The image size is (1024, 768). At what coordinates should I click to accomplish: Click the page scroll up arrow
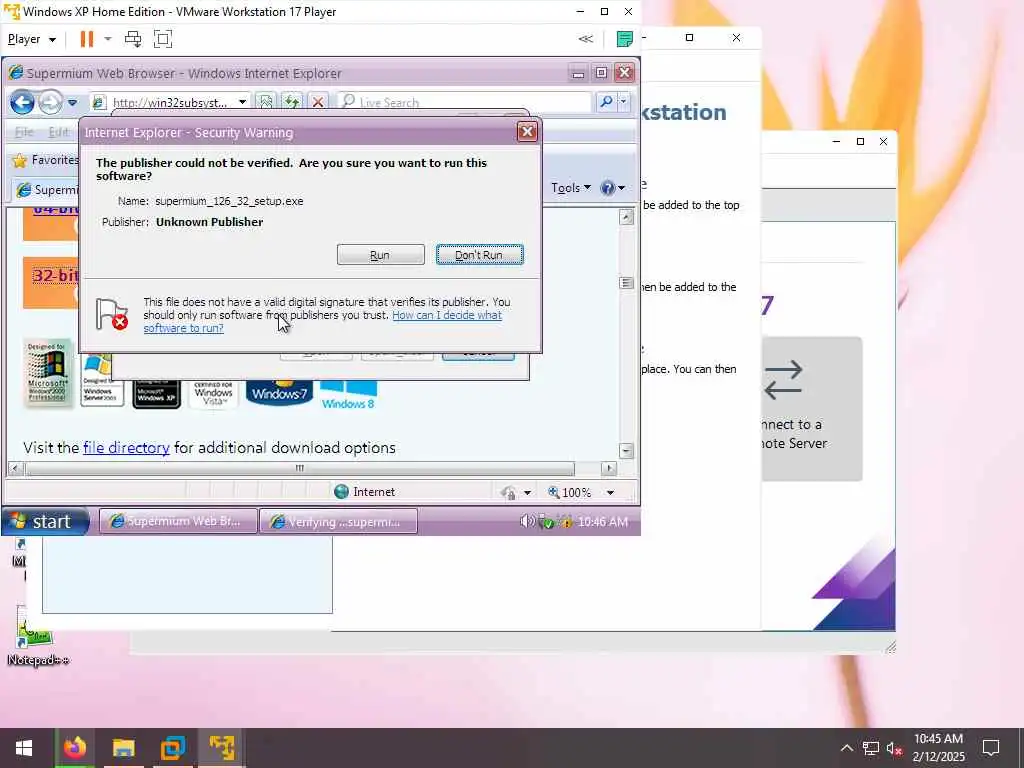[626, 217]
